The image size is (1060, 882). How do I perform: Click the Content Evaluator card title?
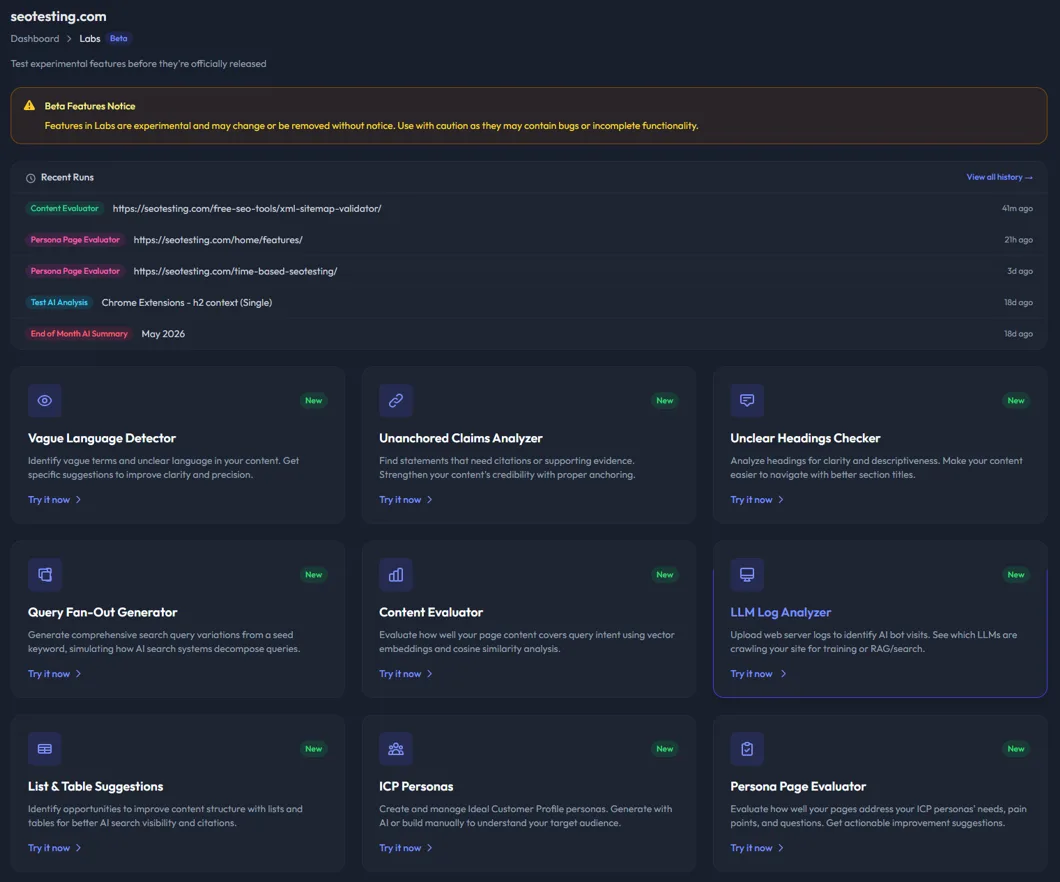[x=431, y=612]
